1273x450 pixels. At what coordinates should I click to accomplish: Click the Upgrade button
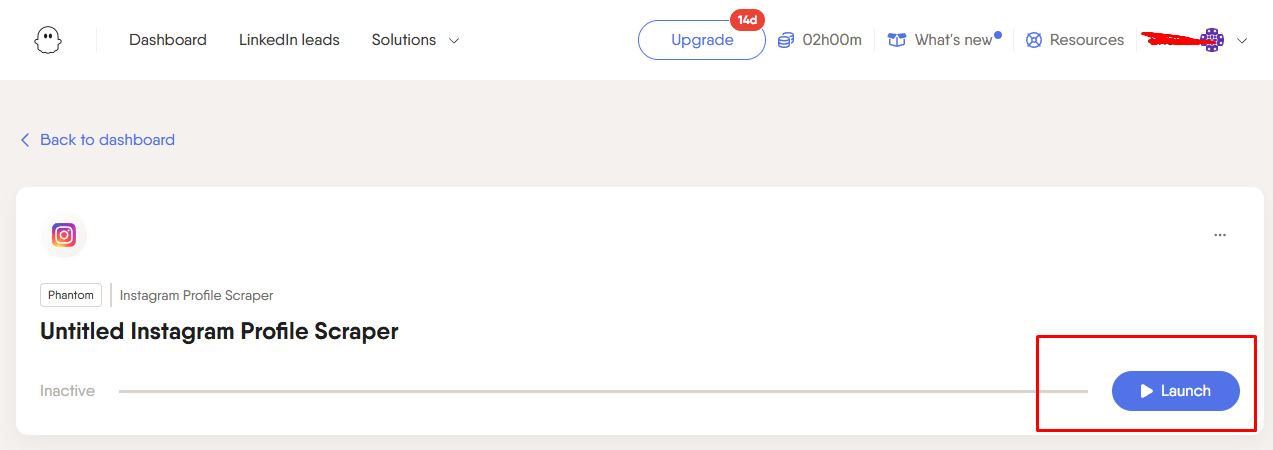pyautogui.click(x=702, y=40)
